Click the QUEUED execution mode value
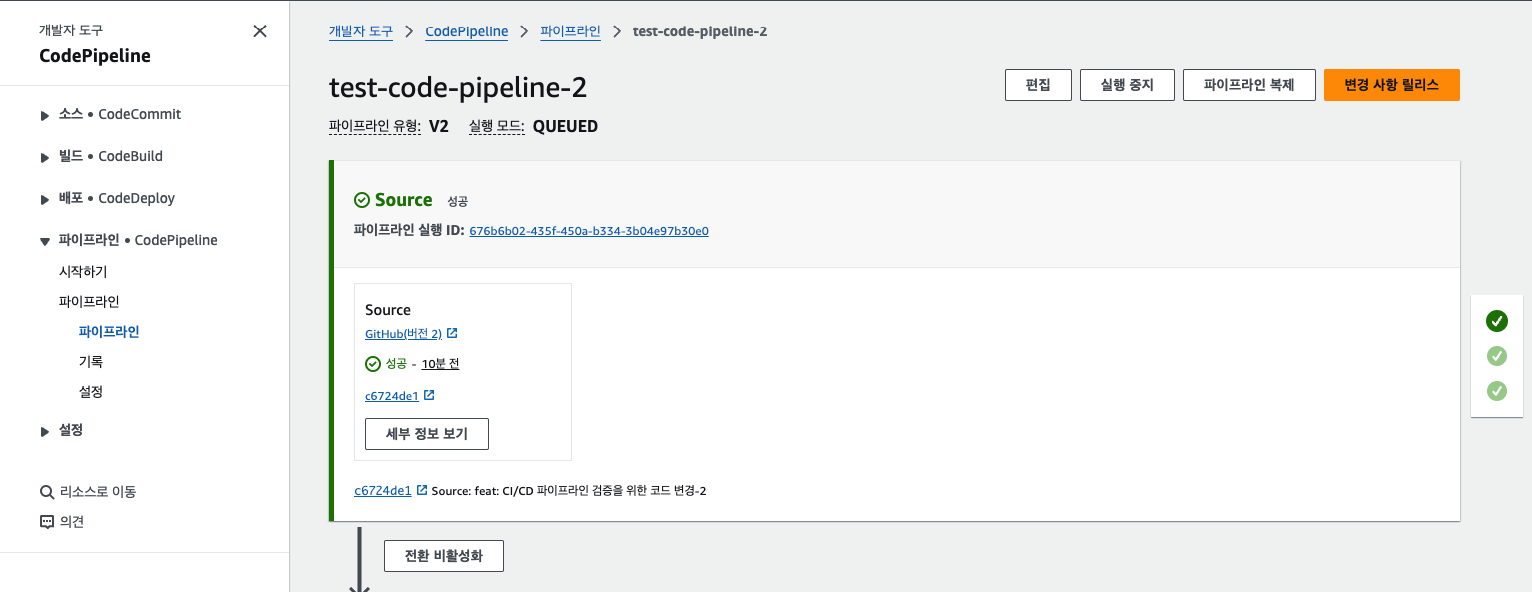 pos(565,127)
